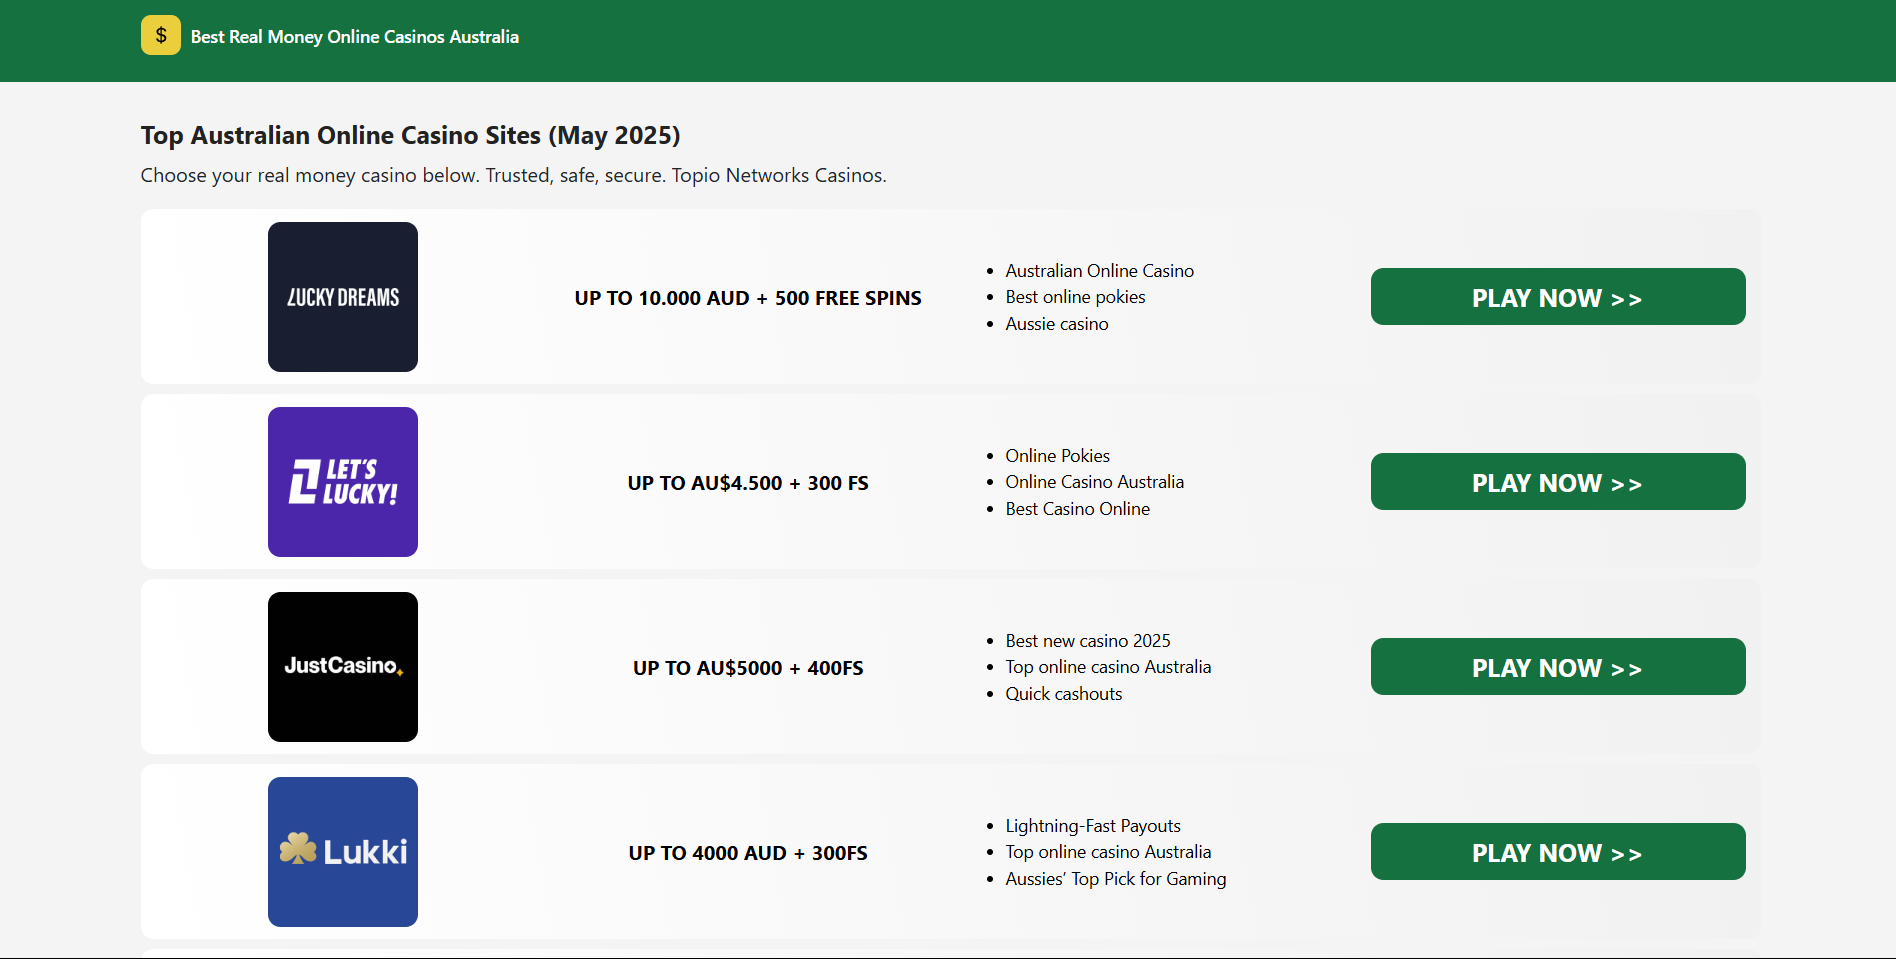The height and width of the screenshot is (959, 1896).
Task: Click the Let's Lucky purple logo
Action: coord(342,481)
